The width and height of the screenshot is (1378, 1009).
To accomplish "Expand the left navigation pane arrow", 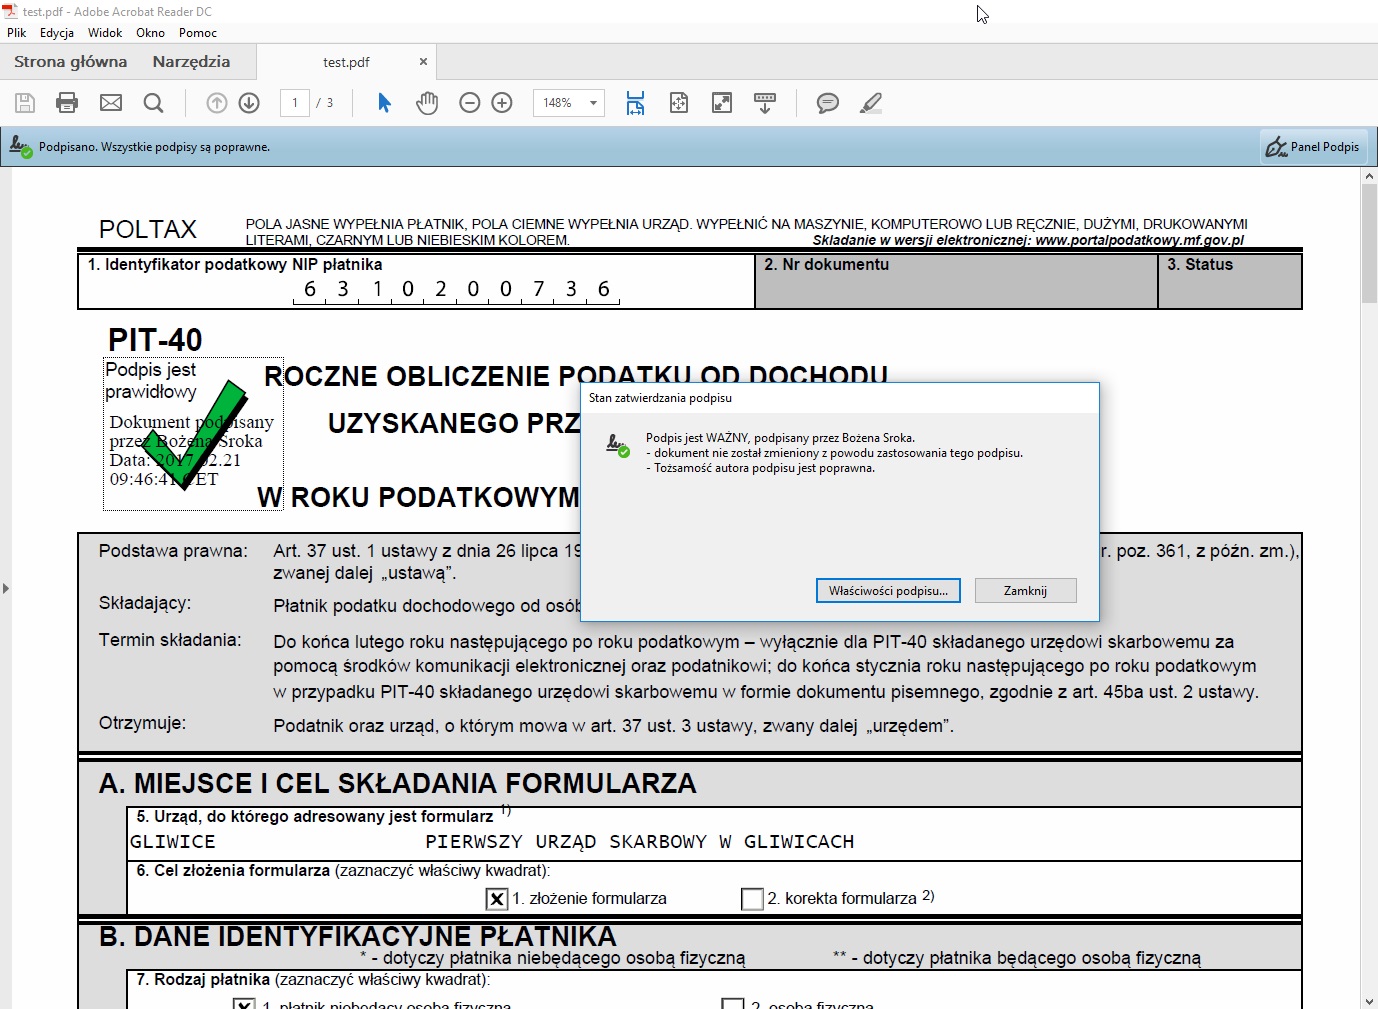I will [6, 588].
